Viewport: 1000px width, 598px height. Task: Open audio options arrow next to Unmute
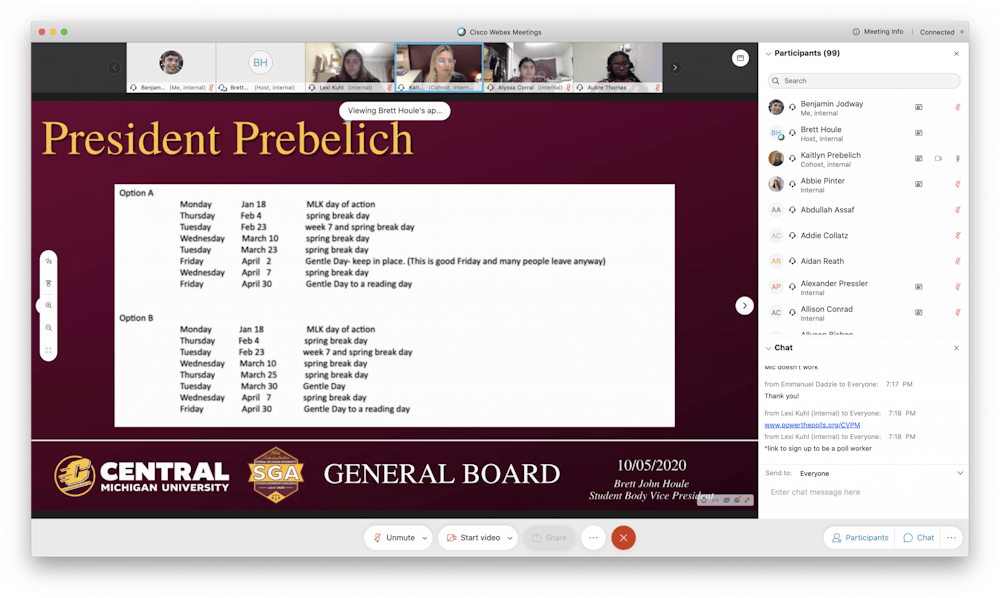[424, 538]
